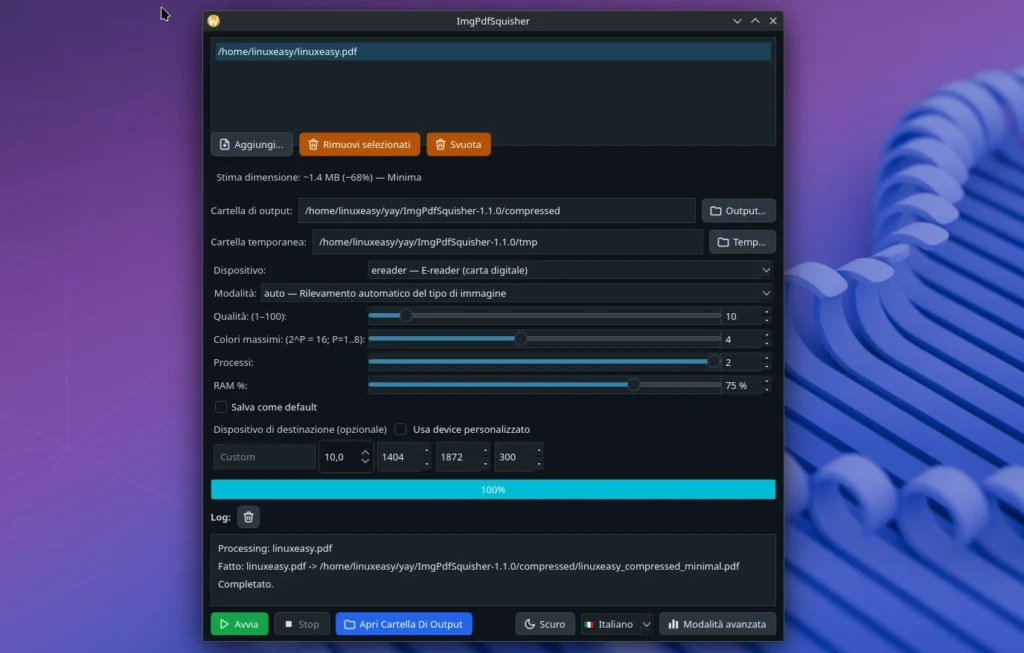1024x653 pixels.
Task: Click the Stop button
Action: 301,624
